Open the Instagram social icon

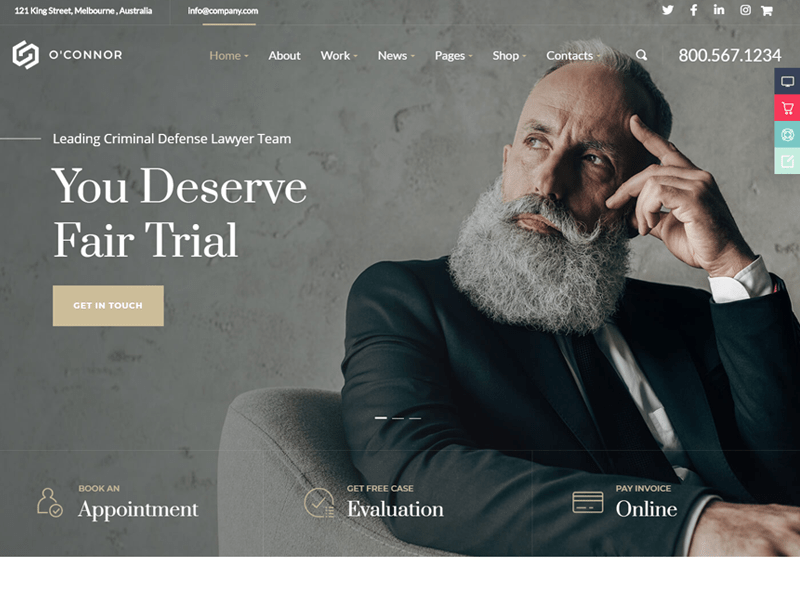pos(745,10)
